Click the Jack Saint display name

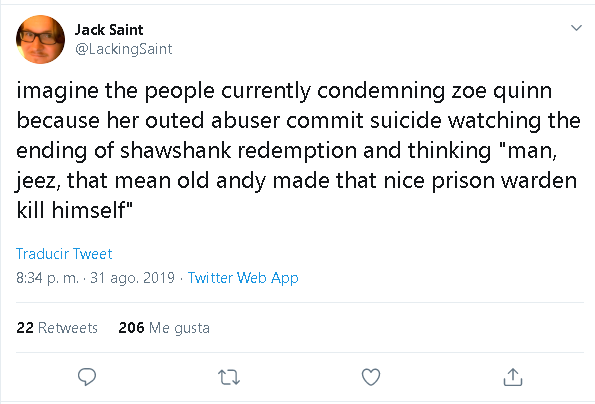pyautogui.click(x=109, y=30)
